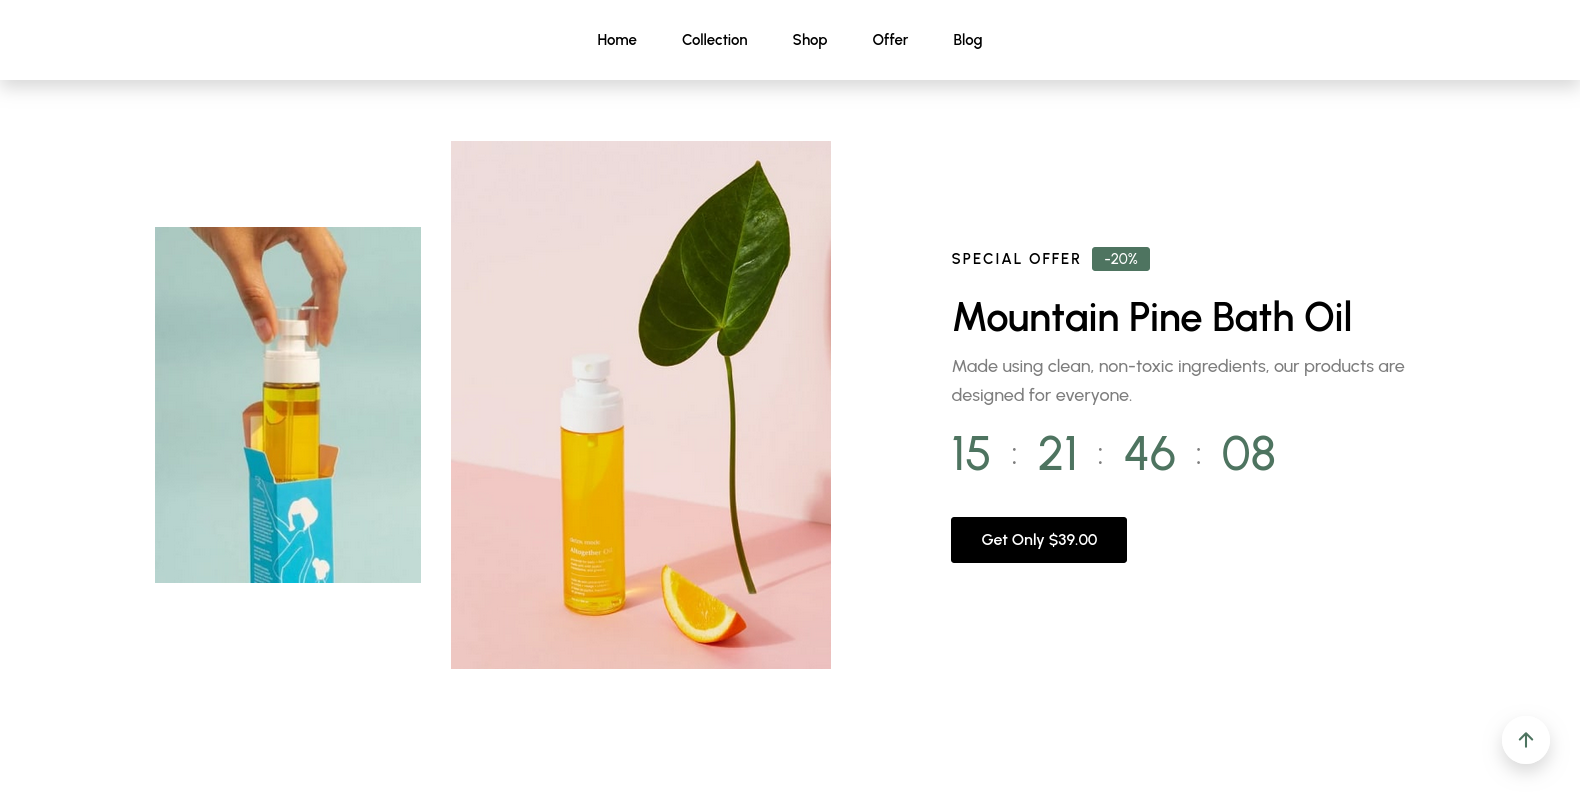Image resolution: width=1580 pixels, height=794 pixels.
Task: Click the countdown days value 15
Action: 971,454
